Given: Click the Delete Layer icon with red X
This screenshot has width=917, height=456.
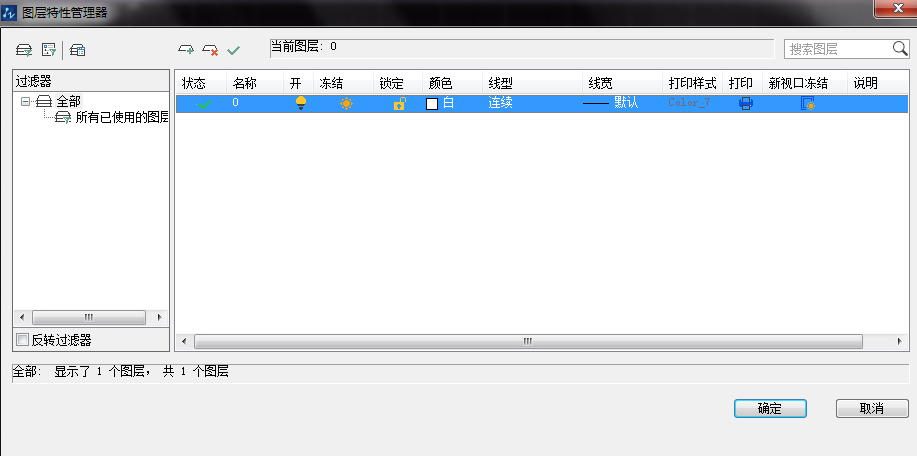Looking at the screenshot, I should (210, 49).
